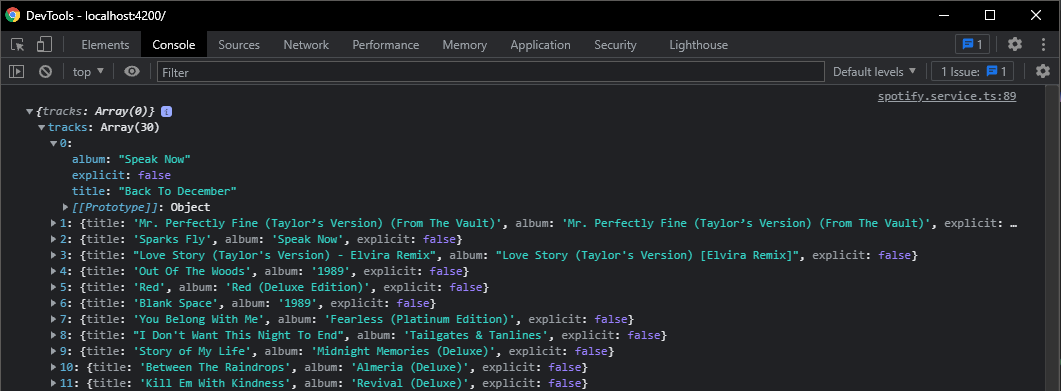
Task: Maximize the DevTools window
Action: (x=990, y=16)
